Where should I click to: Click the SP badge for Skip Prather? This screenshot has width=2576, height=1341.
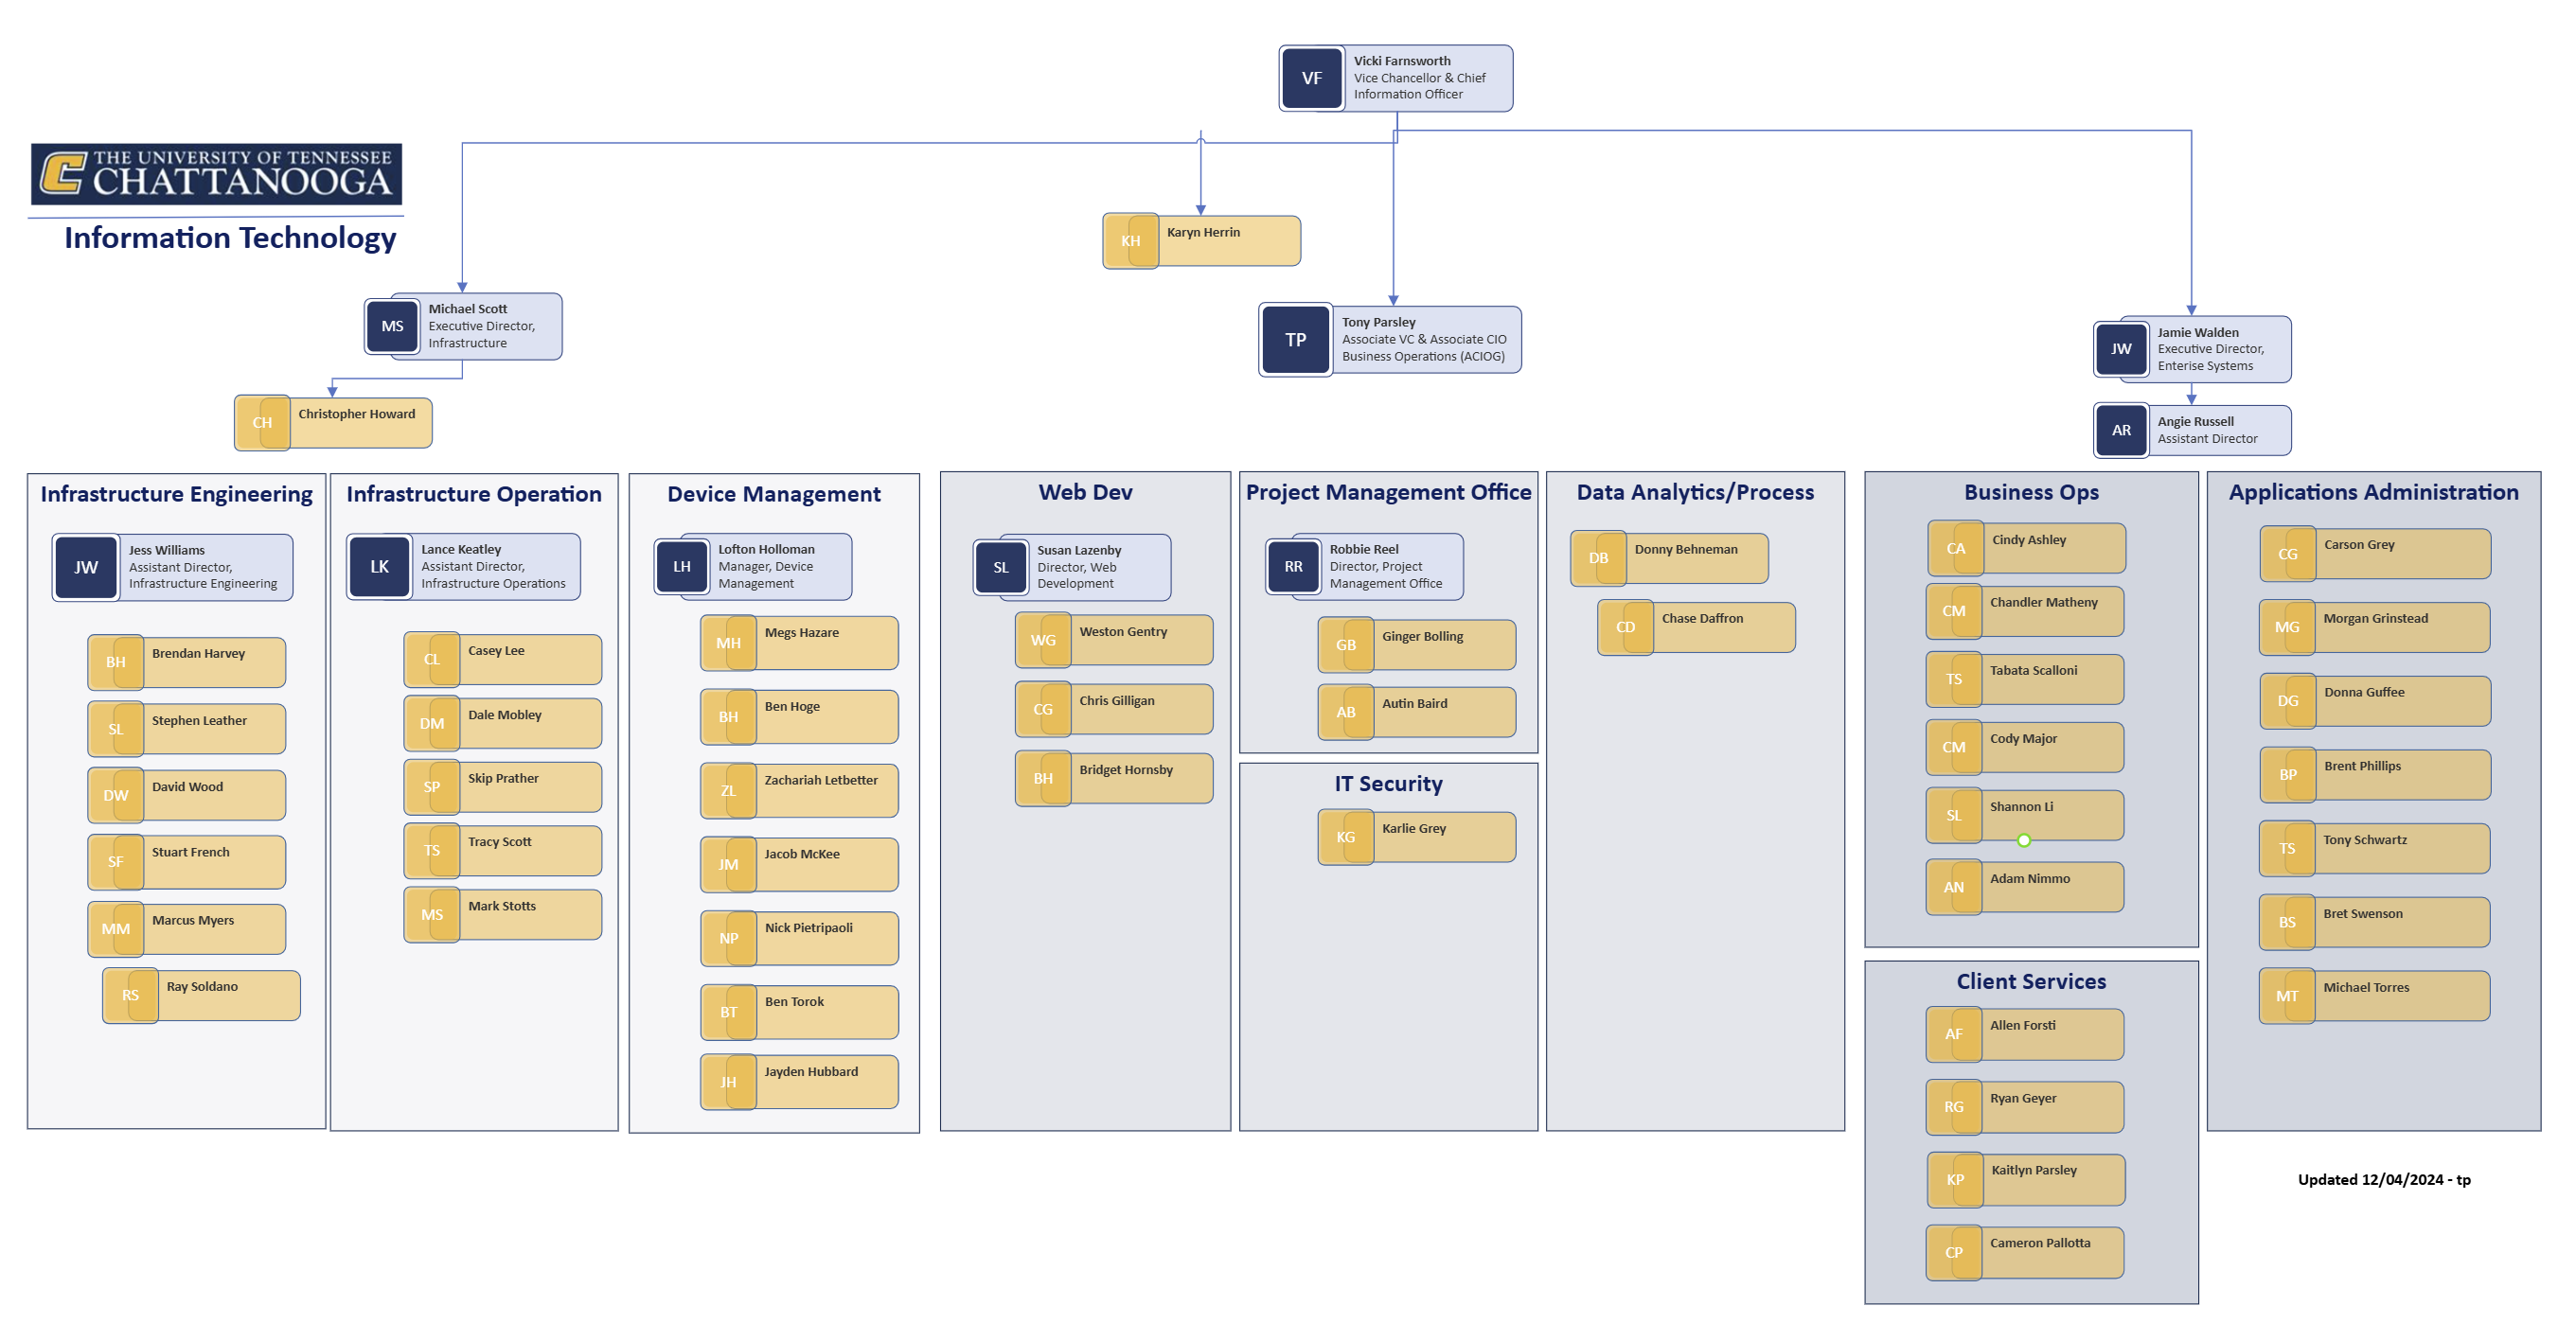(x=431, y=787)
